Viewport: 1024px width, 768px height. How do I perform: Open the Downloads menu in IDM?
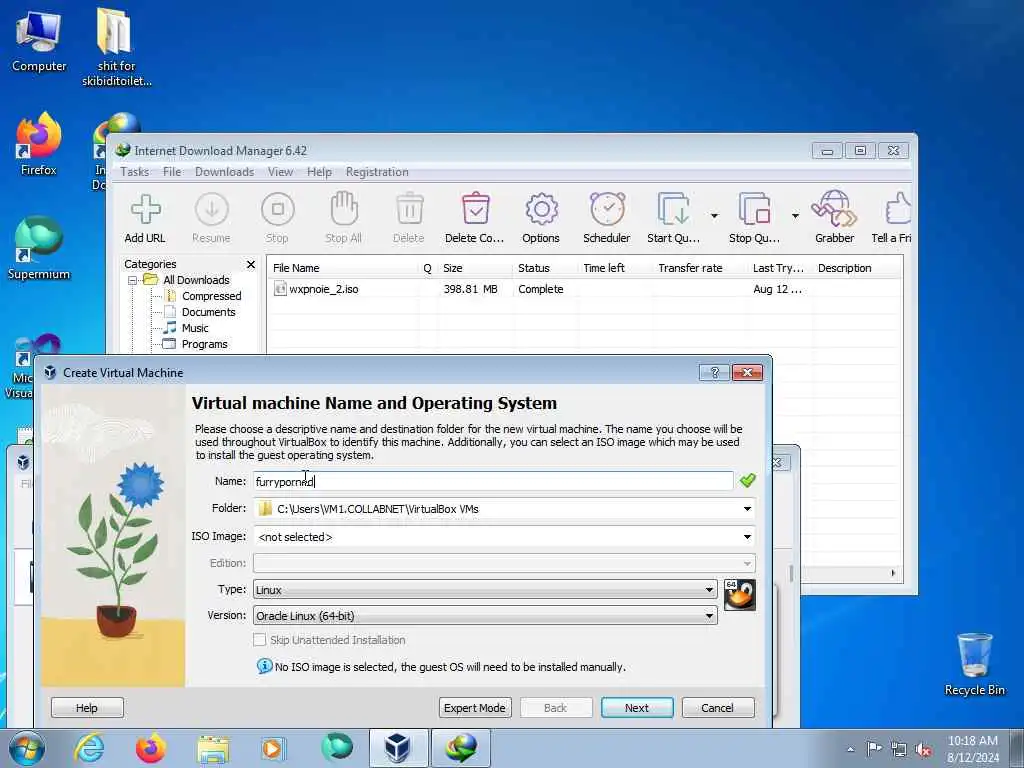224,172
